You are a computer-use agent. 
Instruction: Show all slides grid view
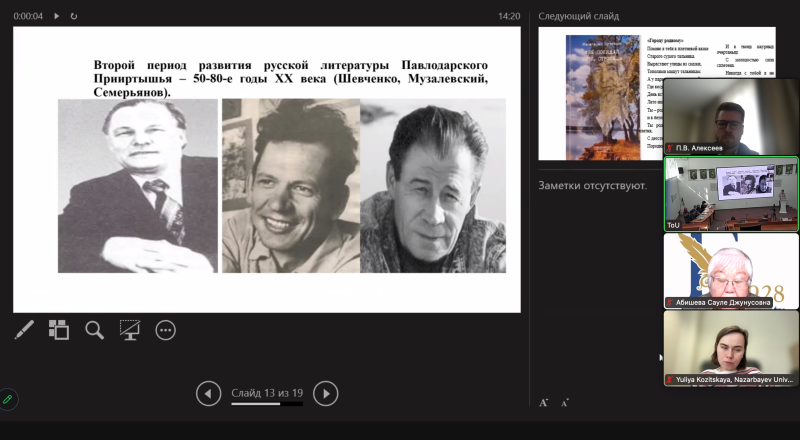[59, 330]
